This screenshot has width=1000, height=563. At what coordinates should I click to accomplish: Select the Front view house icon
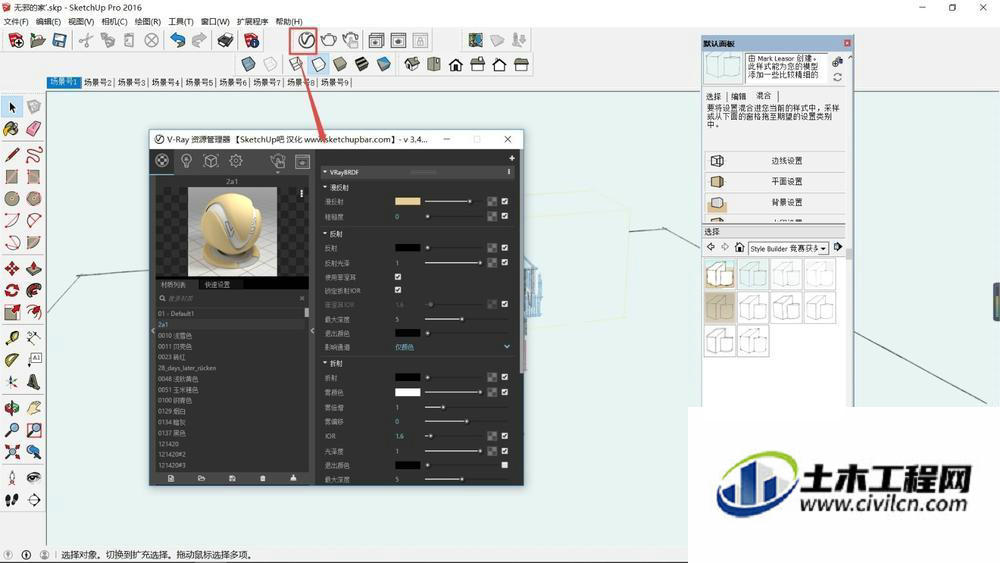coord(455,64)
